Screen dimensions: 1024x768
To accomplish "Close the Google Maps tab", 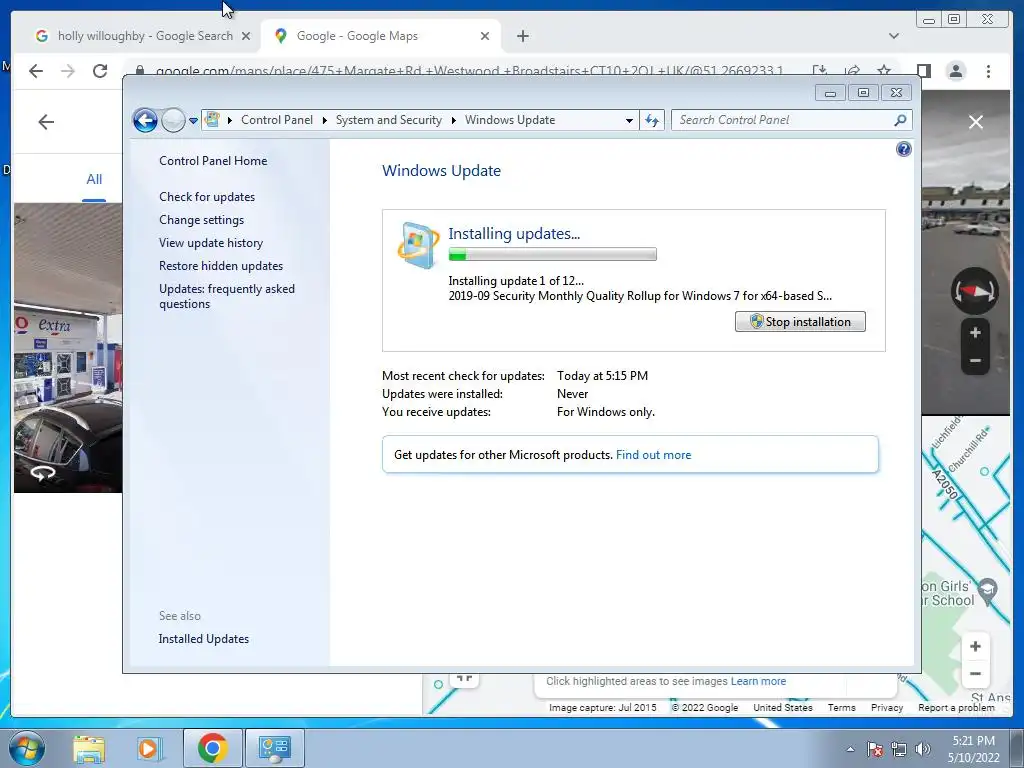I will point(485,37).
